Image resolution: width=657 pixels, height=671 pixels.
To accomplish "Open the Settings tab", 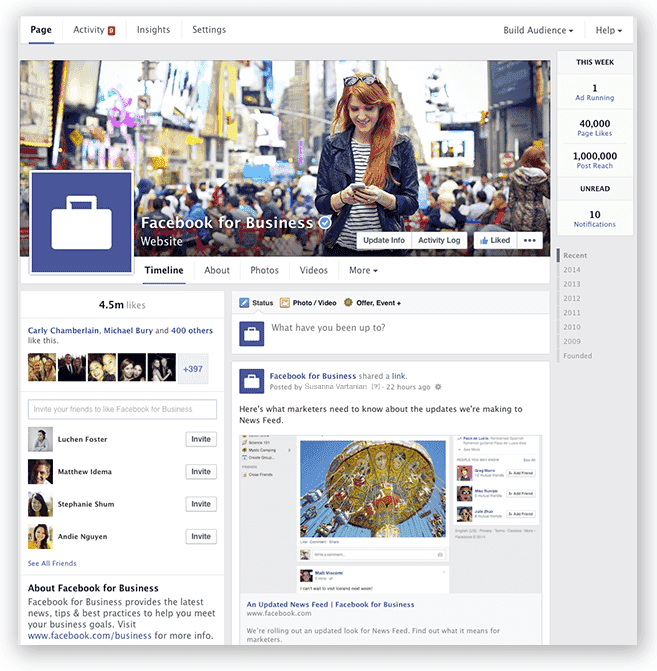I will 209,30.
